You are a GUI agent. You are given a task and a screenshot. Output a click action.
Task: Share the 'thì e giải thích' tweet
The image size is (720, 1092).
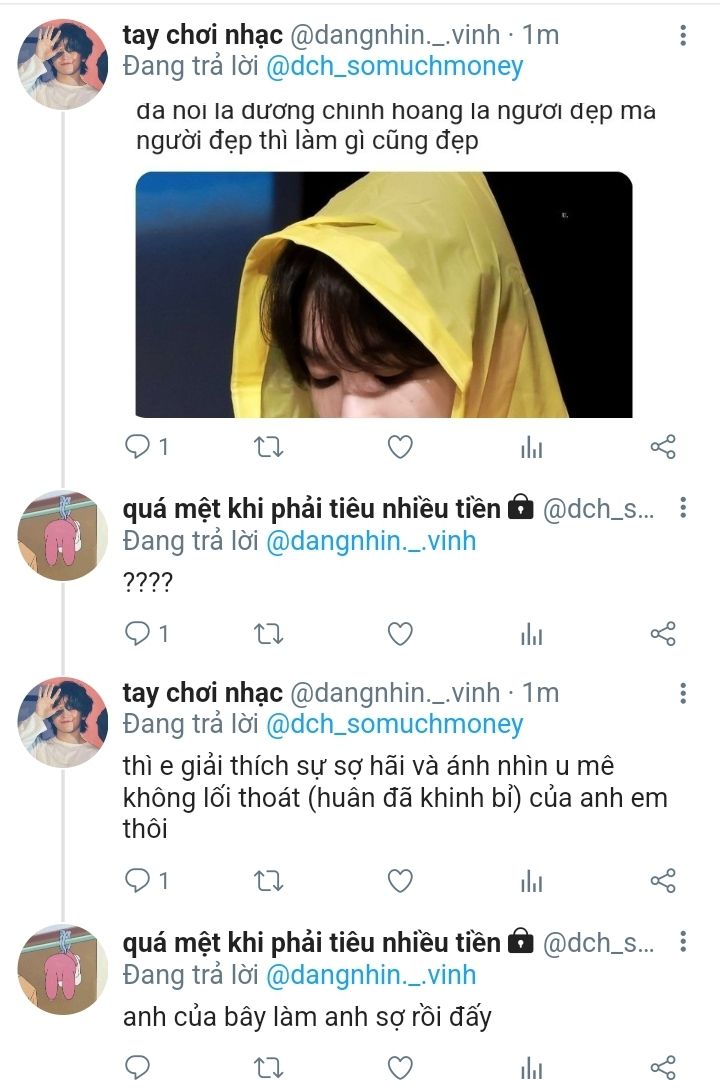663,881
